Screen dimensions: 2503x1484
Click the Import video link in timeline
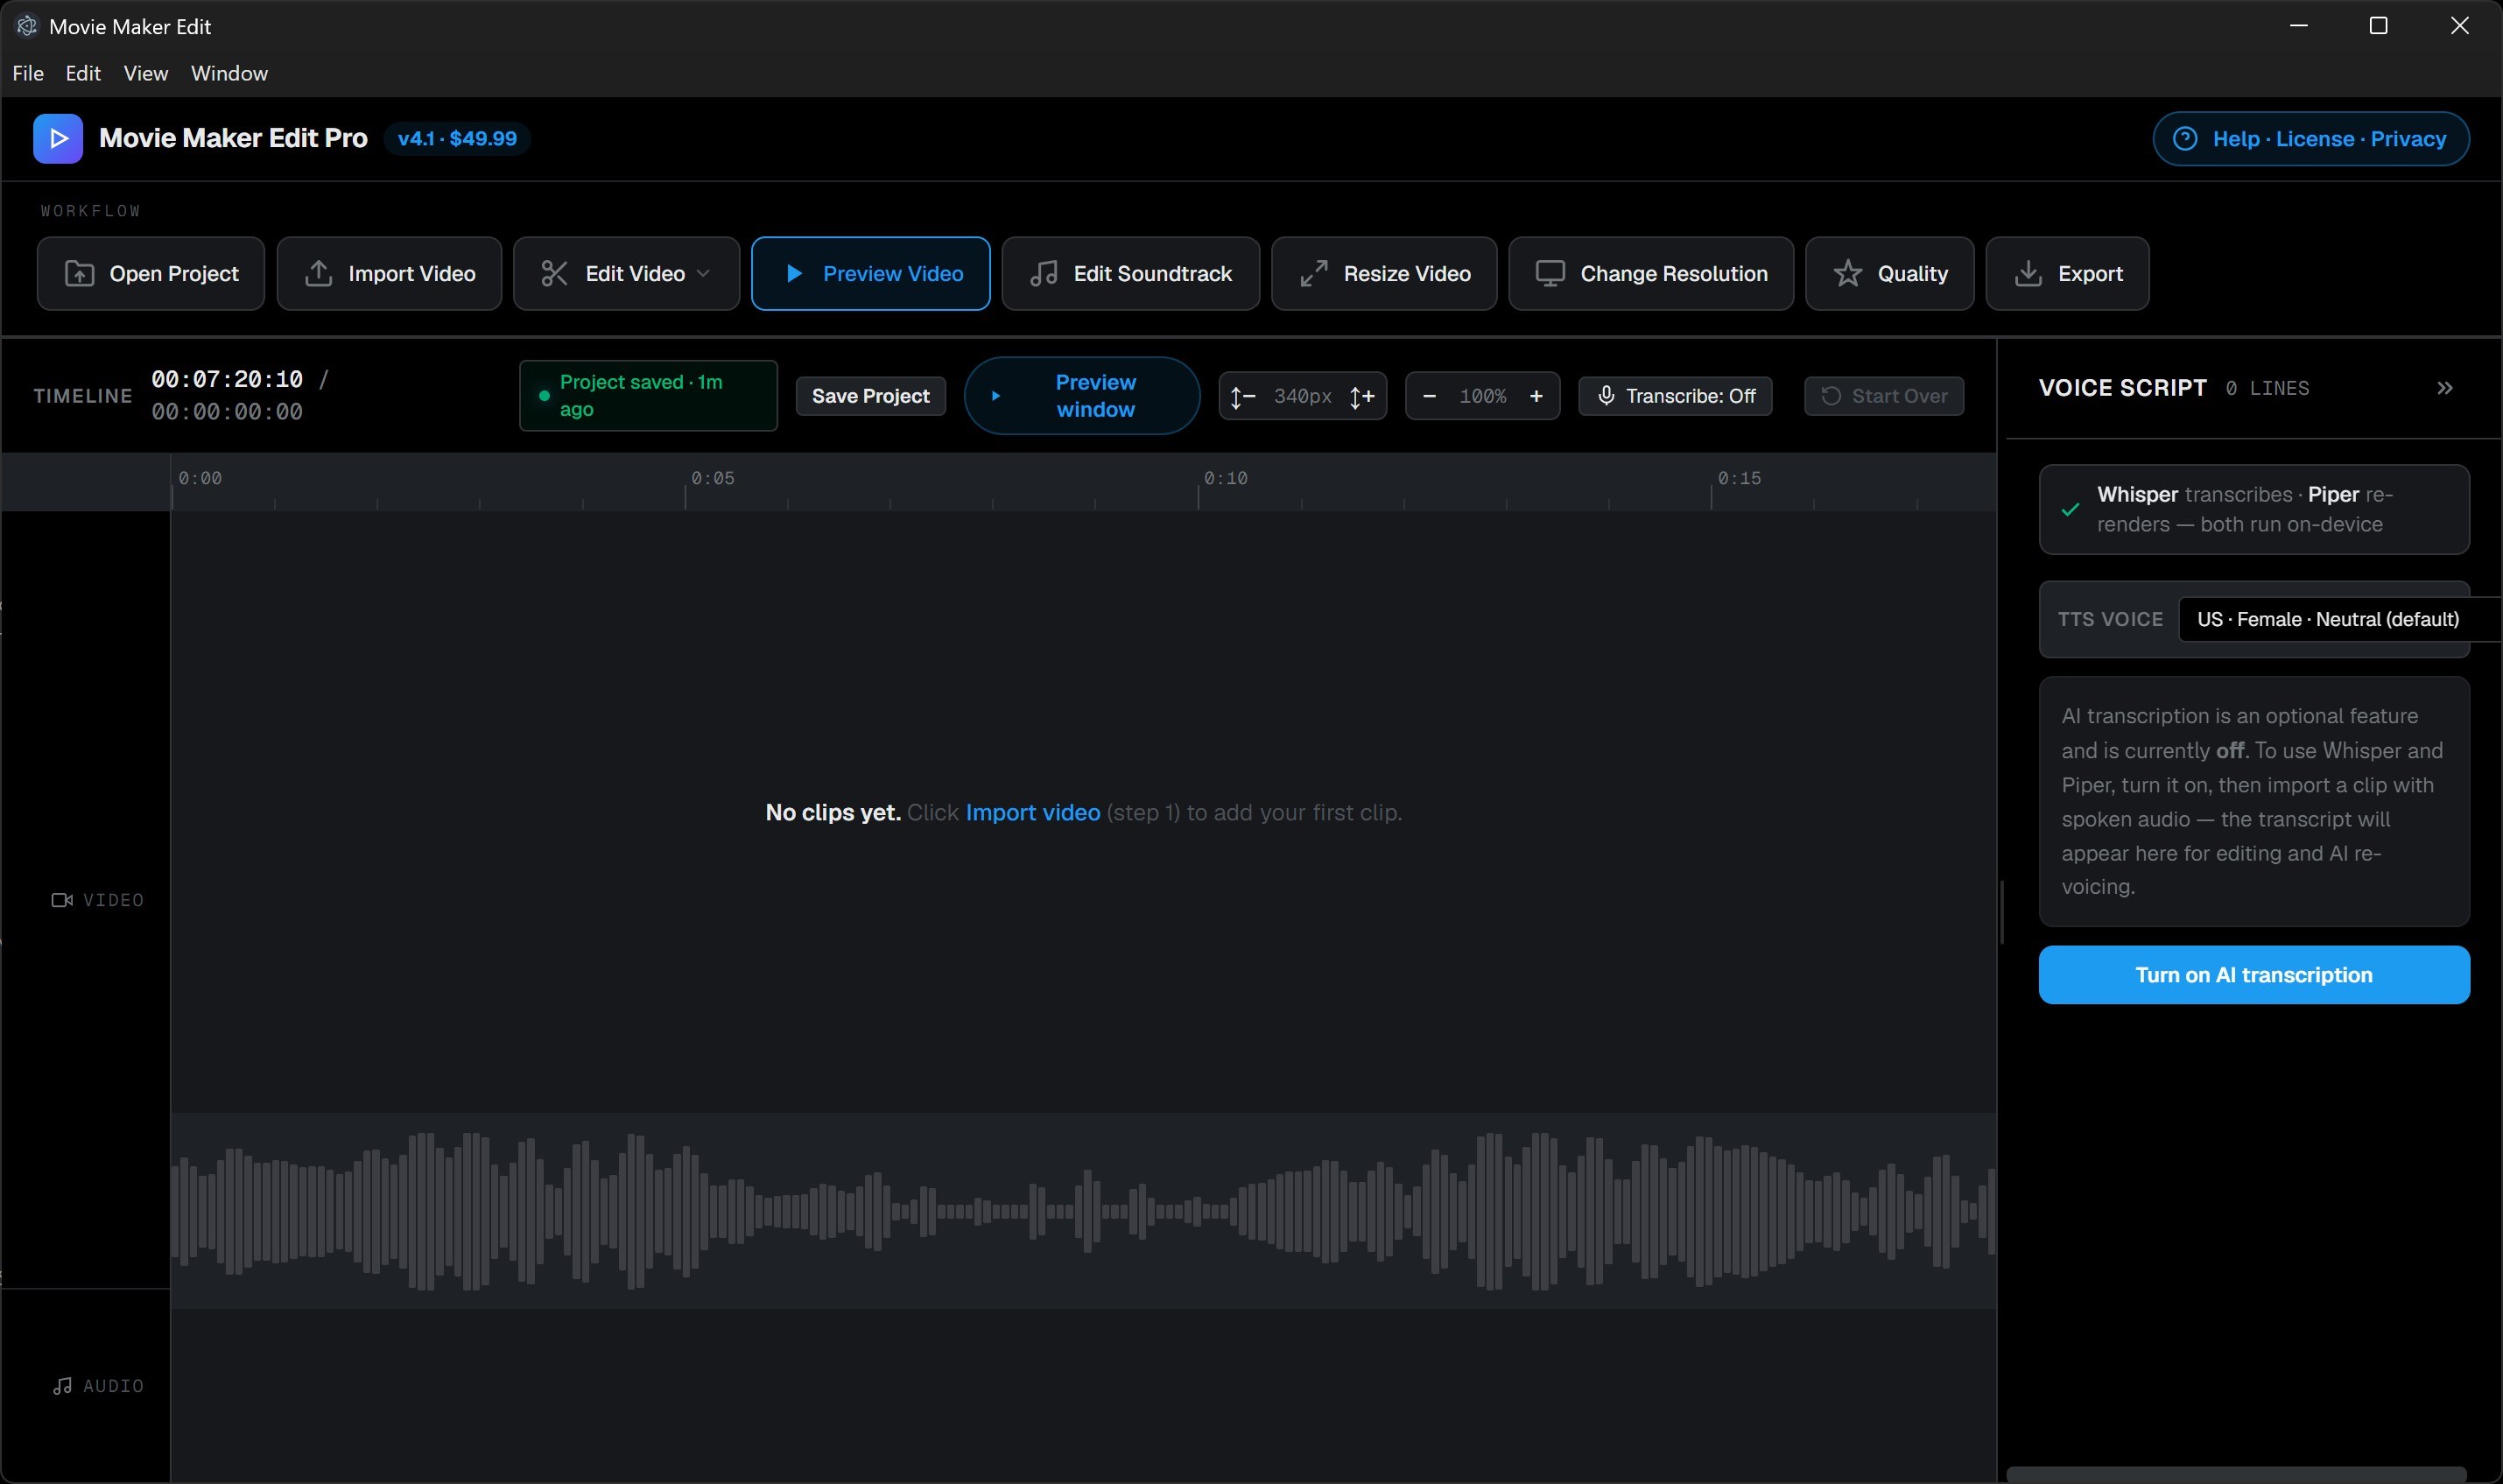click(x=1032, y=812)
